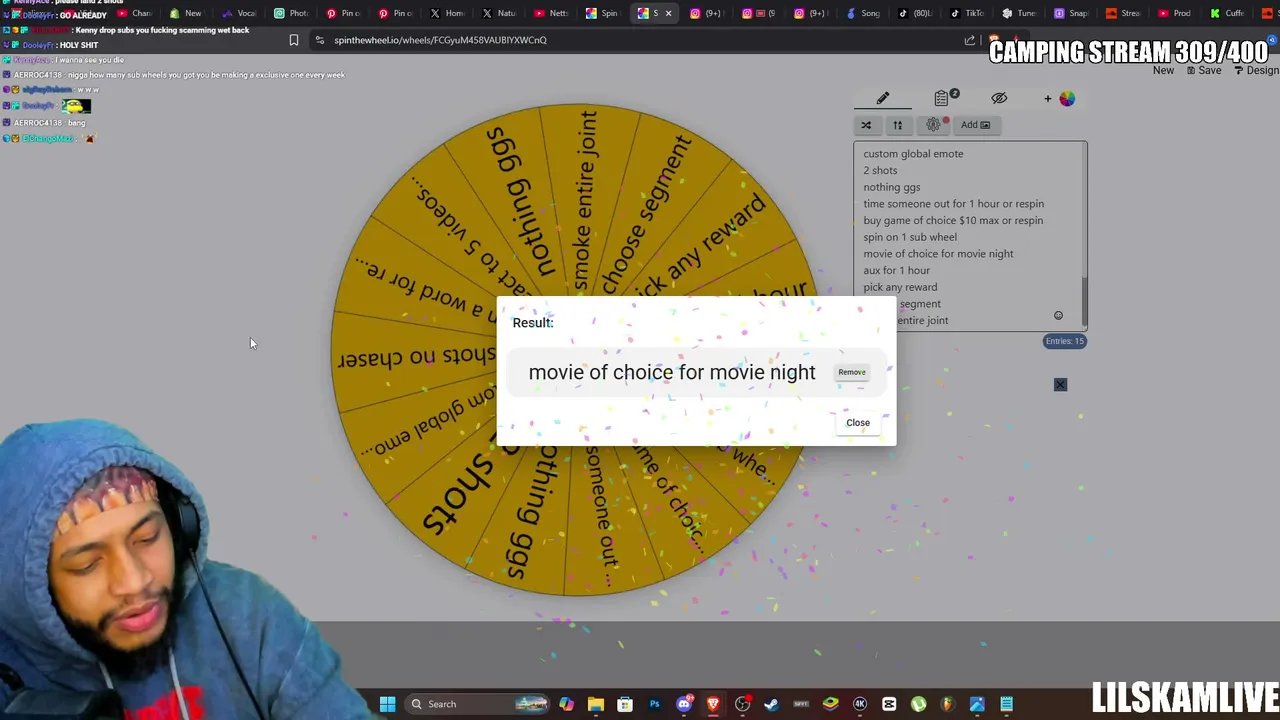
Task: Click the Add image button
Action: [976, 125]
